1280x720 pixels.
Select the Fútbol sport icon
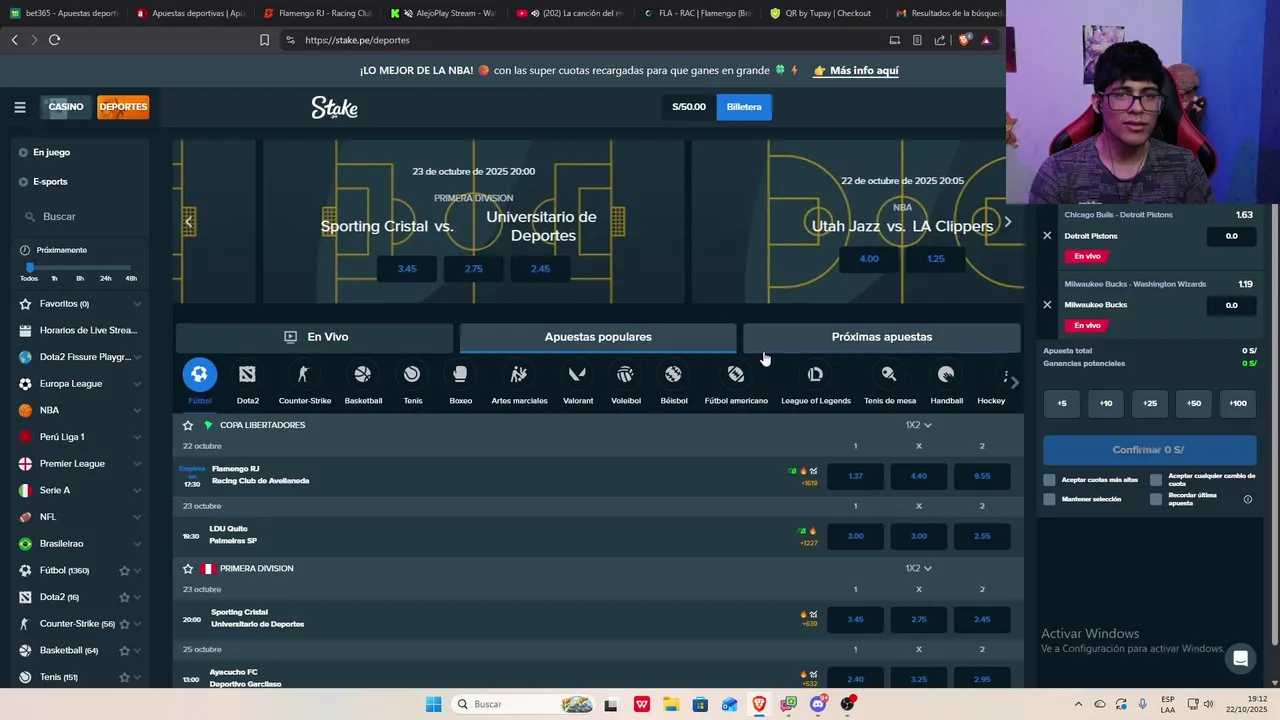(199, 374)
